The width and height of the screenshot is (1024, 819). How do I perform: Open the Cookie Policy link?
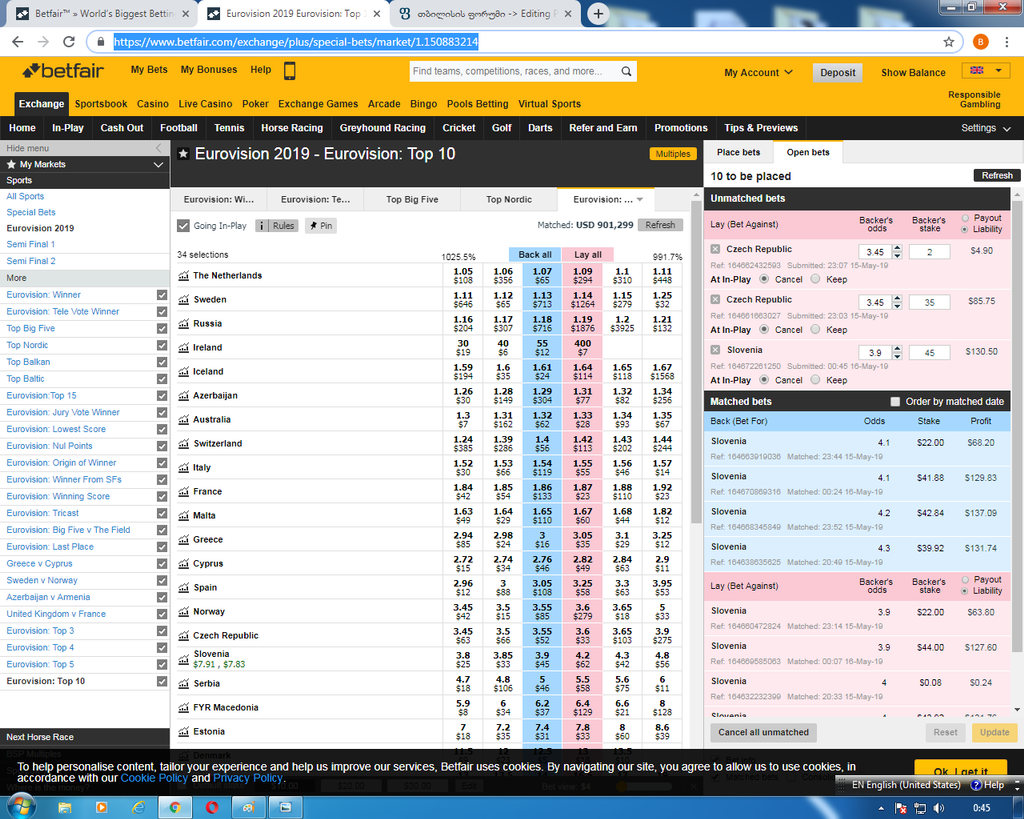(154, 778)
